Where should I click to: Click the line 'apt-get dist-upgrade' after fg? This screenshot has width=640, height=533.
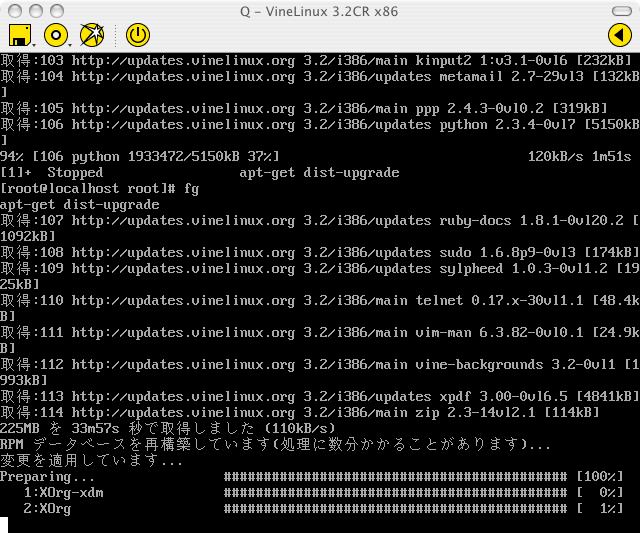(80, 204)
